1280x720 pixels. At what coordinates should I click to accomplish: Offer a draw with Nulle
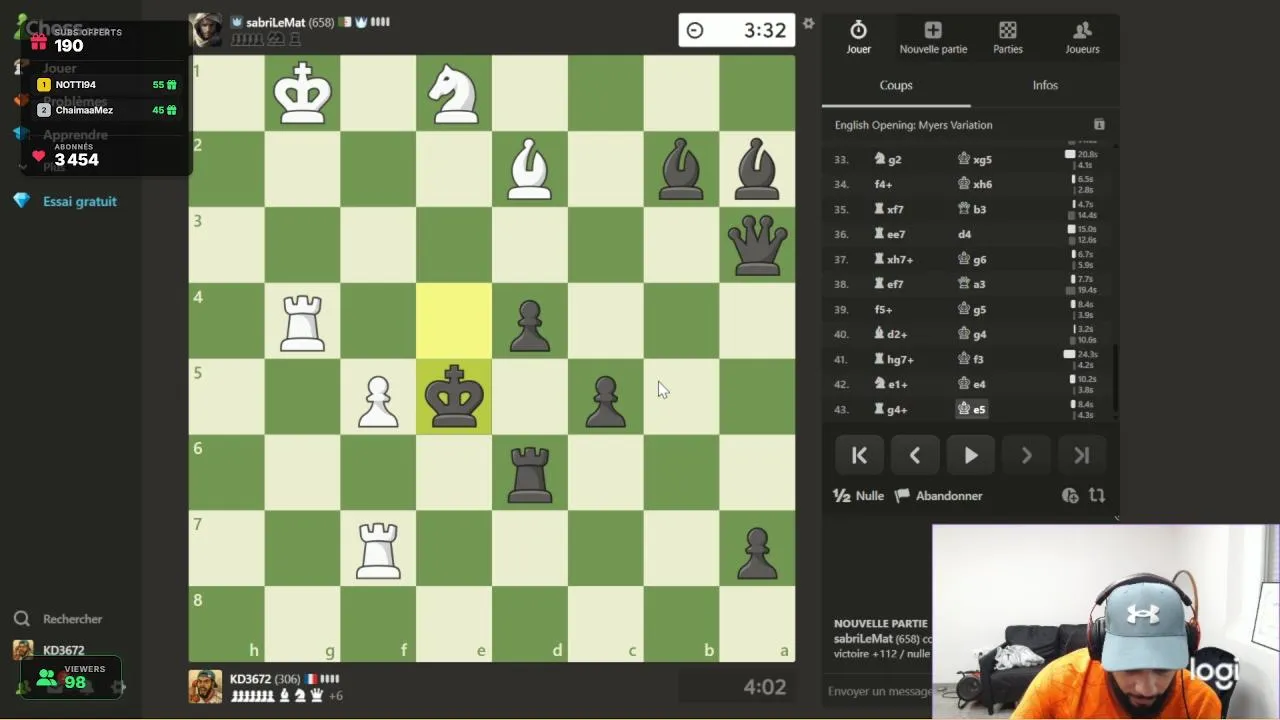click(859, 496)
